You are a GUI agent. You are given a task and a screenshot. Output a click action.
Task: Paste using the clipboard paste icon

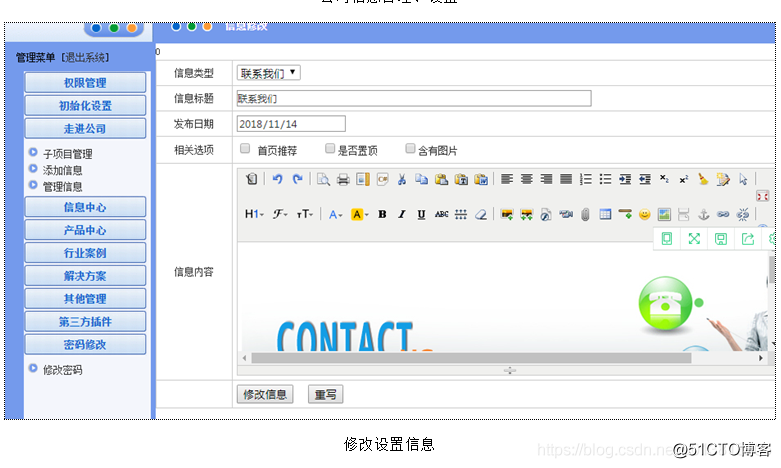click(x=441, y=179)
